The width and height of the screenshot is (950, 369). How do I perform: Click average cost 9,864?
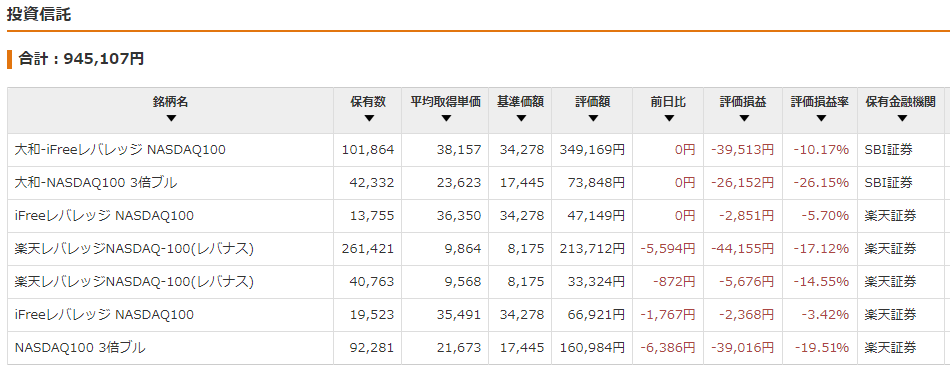pos(462,248)
